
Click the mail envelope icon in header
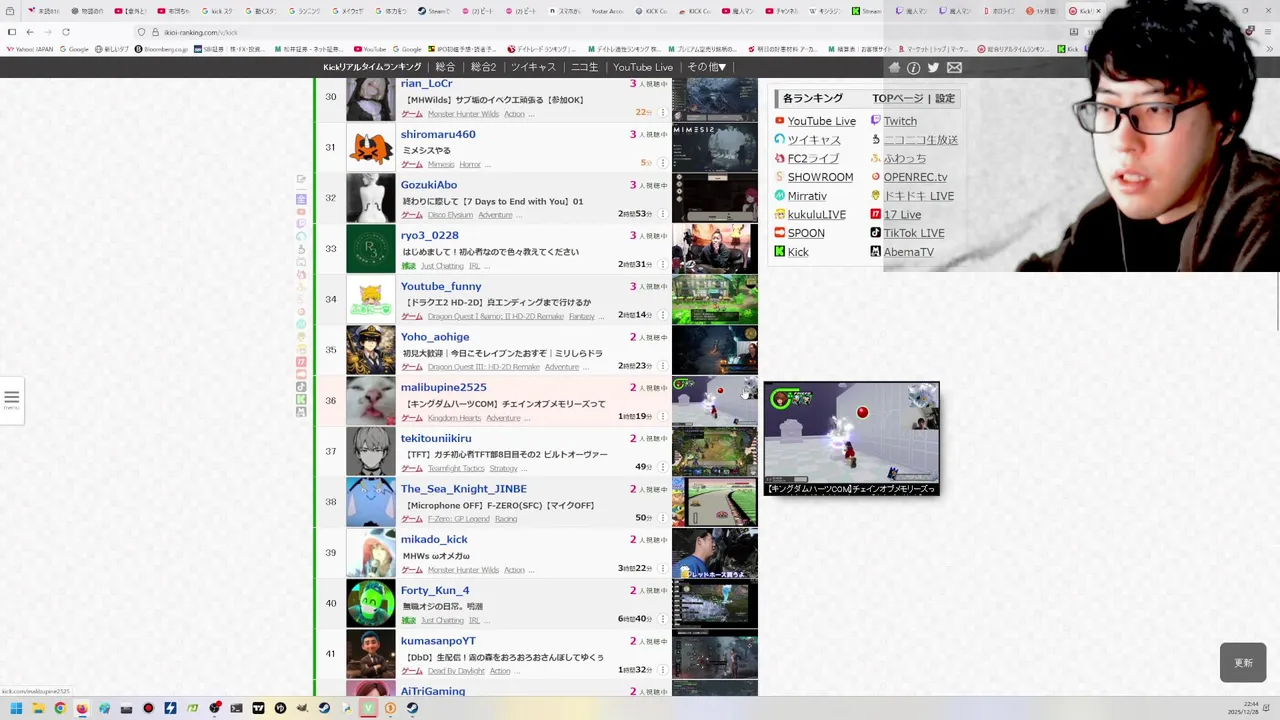click(x=954, y=67)
